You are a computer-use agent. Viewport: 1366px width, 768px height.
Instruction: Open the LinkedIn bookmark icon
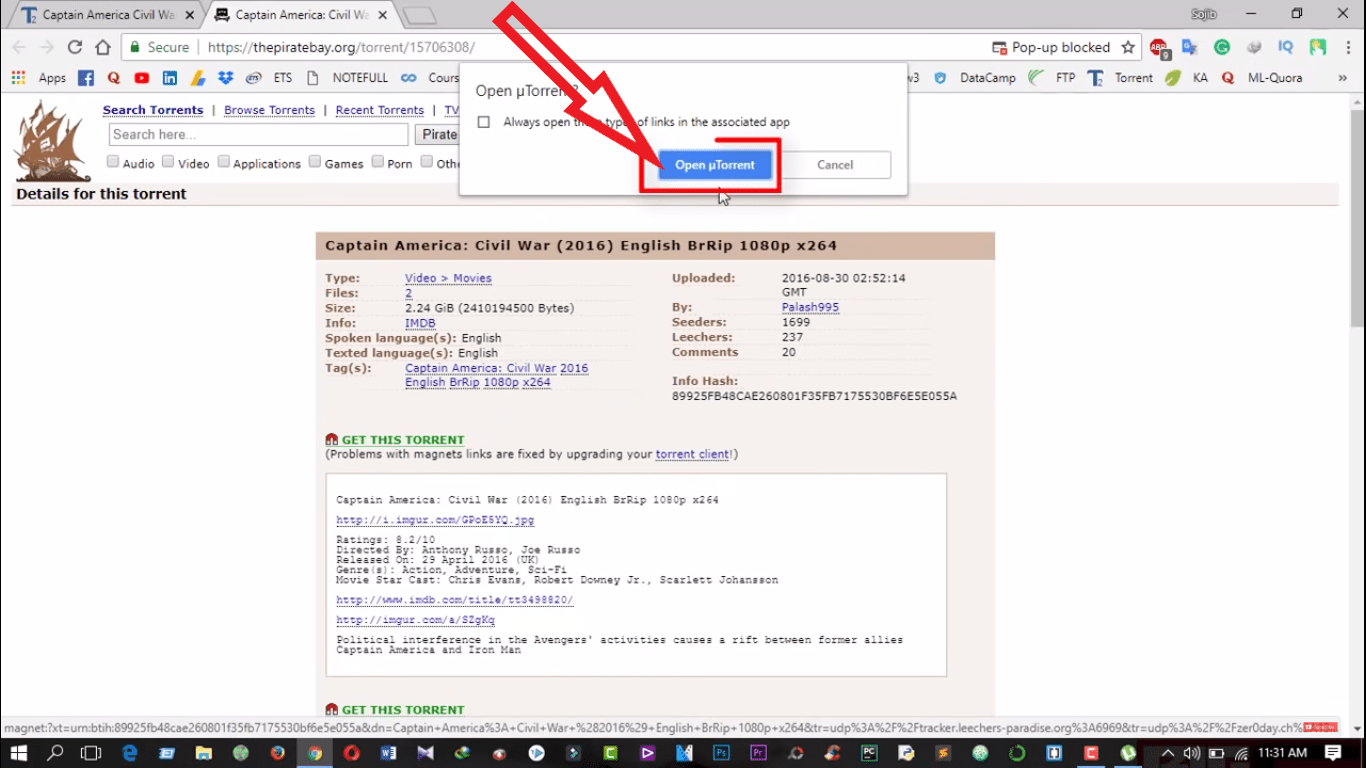[170, 77]
